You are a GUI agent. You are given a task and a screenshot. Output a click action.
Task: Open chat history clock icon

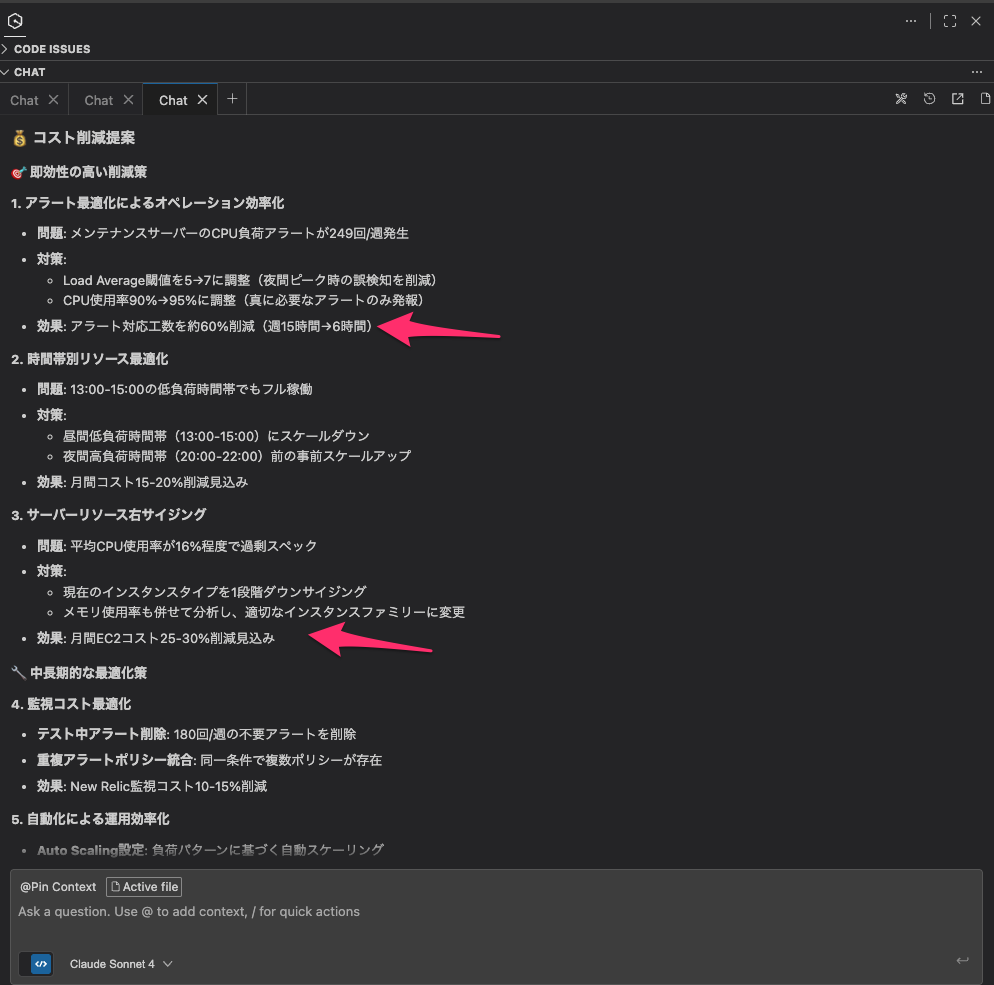click(929, 99)
